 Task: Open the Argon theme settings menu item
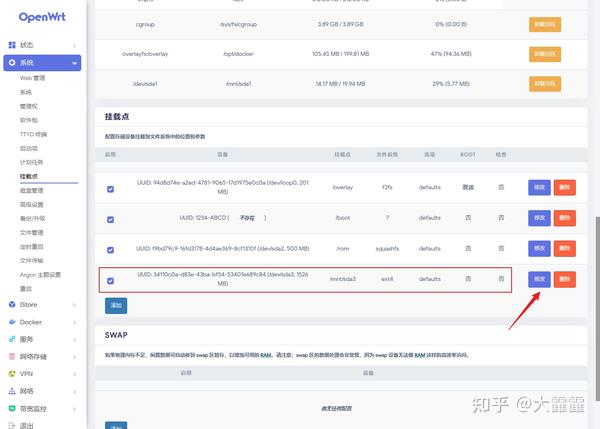pos(40,275)
